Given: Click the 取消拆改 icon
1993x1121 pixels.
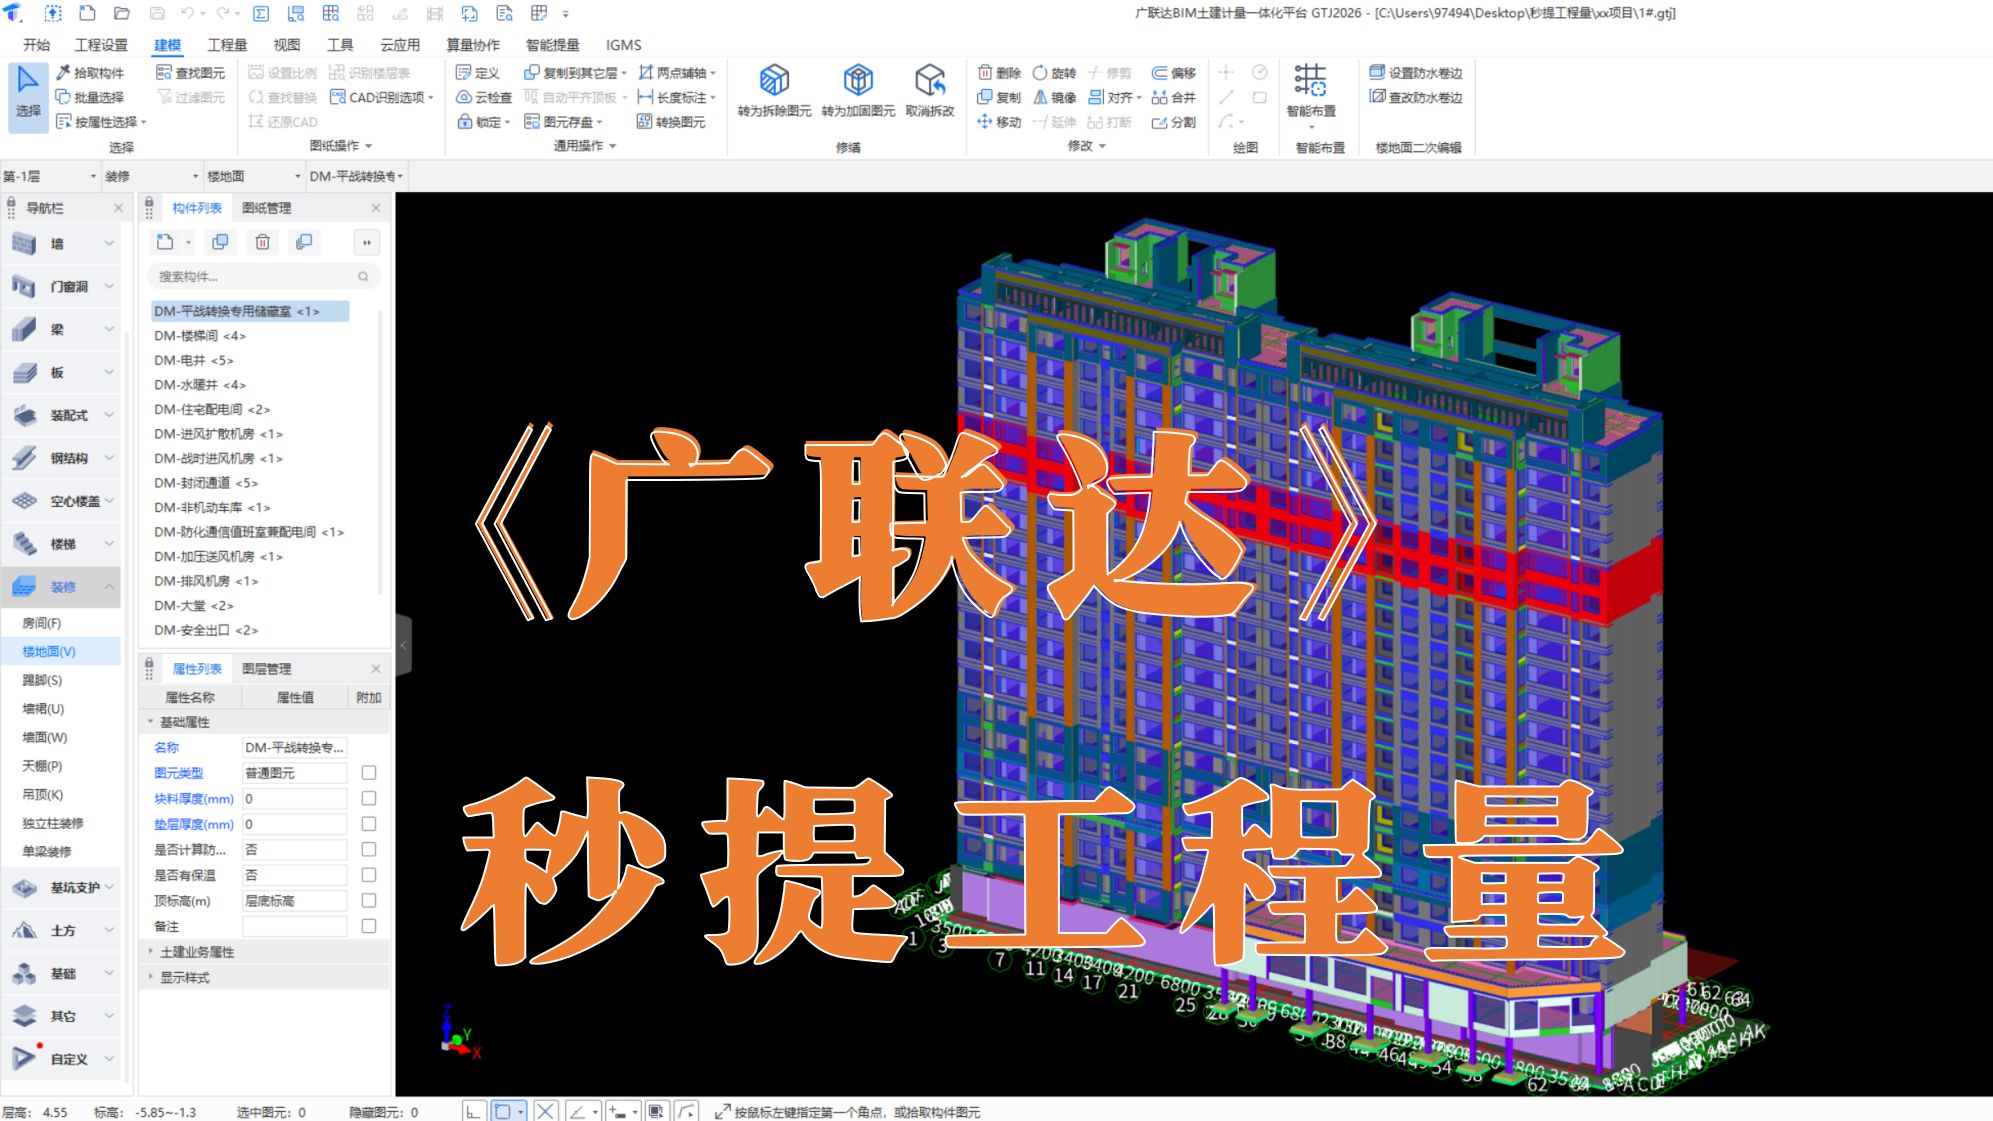Looking at the screenshot, I should [930, 80].
